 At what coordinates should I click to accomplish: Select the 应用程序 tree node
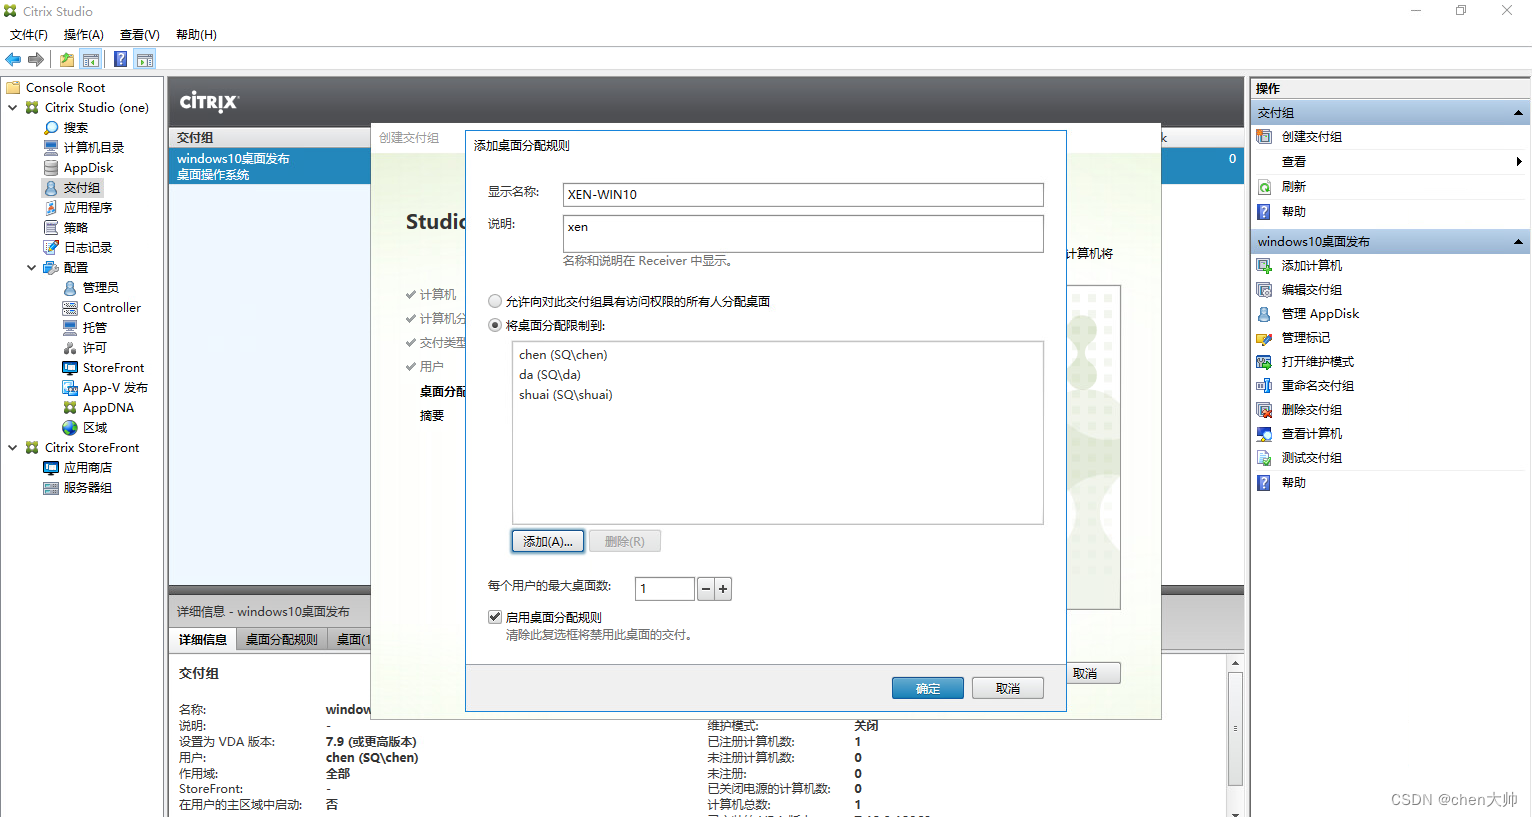(88, 207)
